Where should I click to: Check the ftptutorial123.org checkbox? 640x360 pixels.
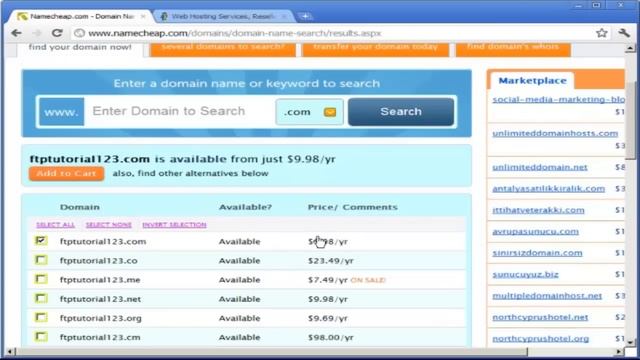tap(41, 318)
